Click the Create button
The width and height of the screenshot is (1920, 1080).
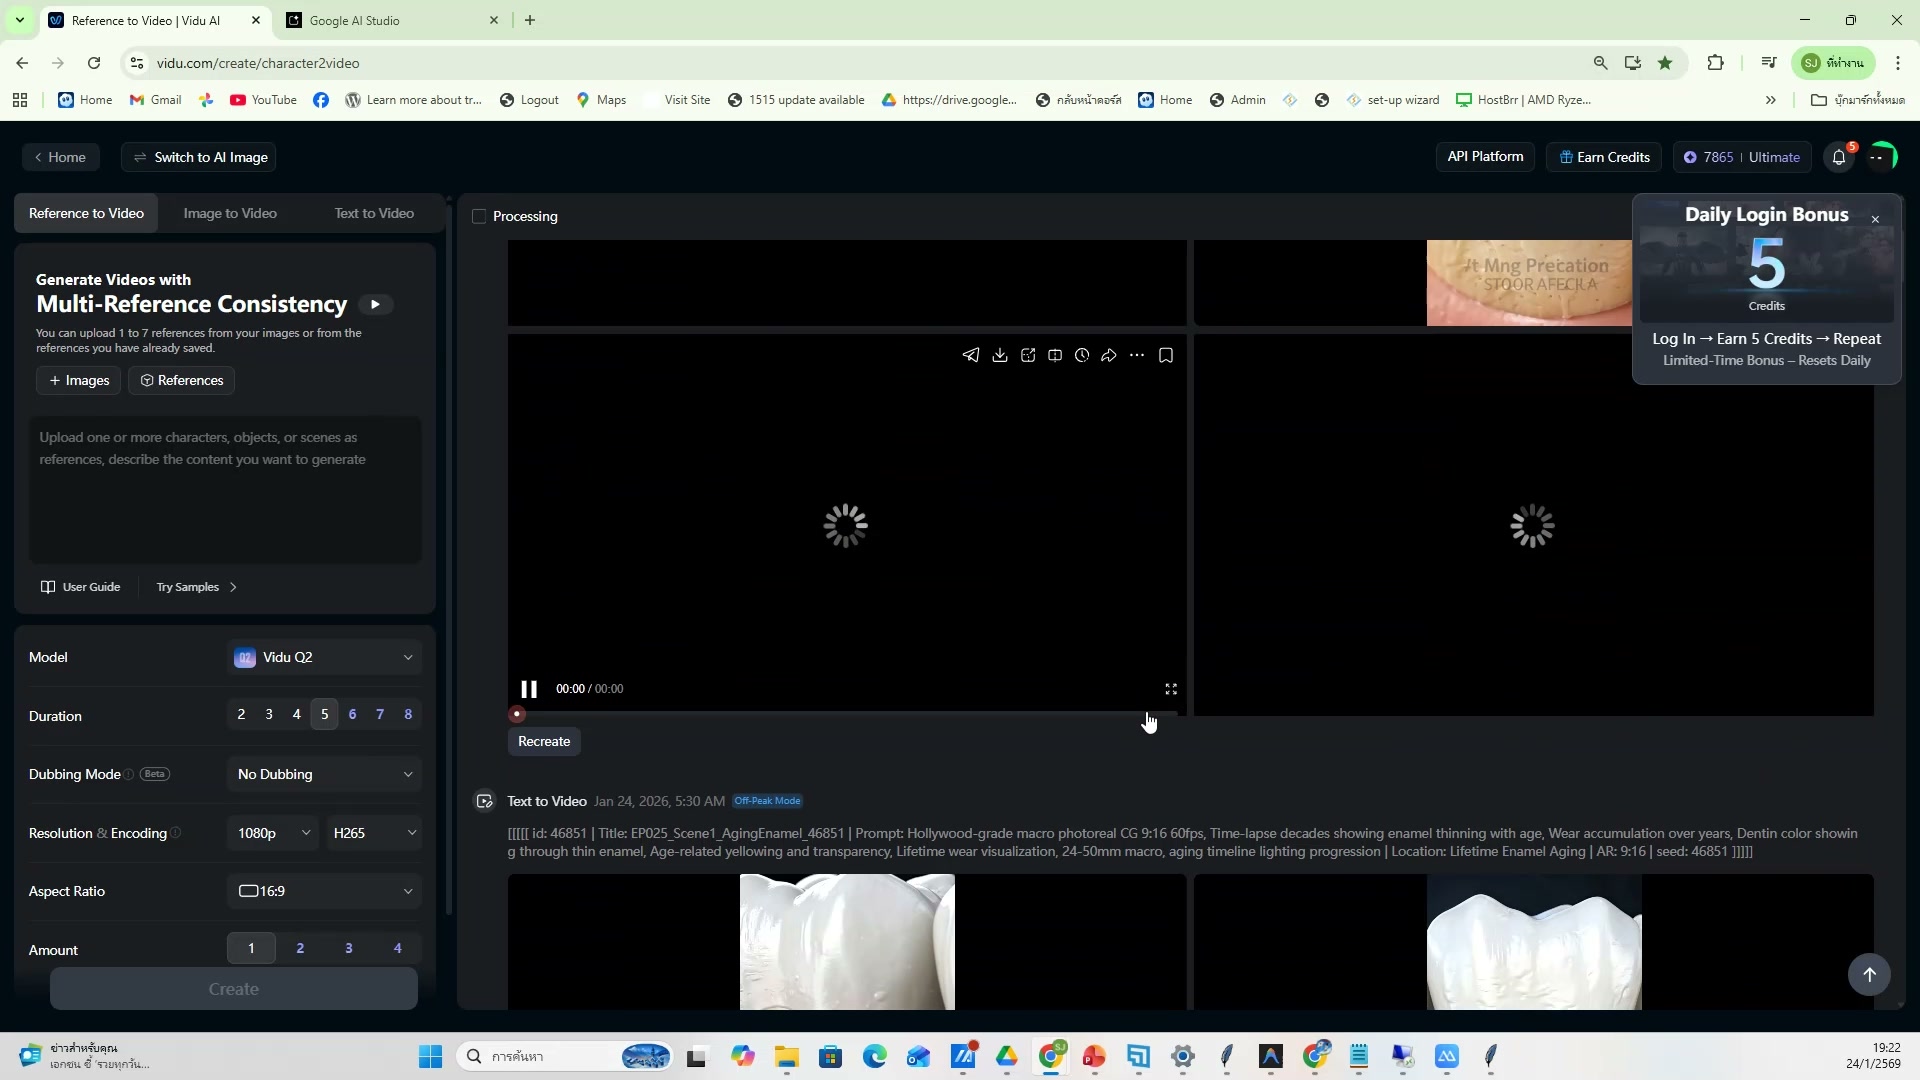[233, 988]
